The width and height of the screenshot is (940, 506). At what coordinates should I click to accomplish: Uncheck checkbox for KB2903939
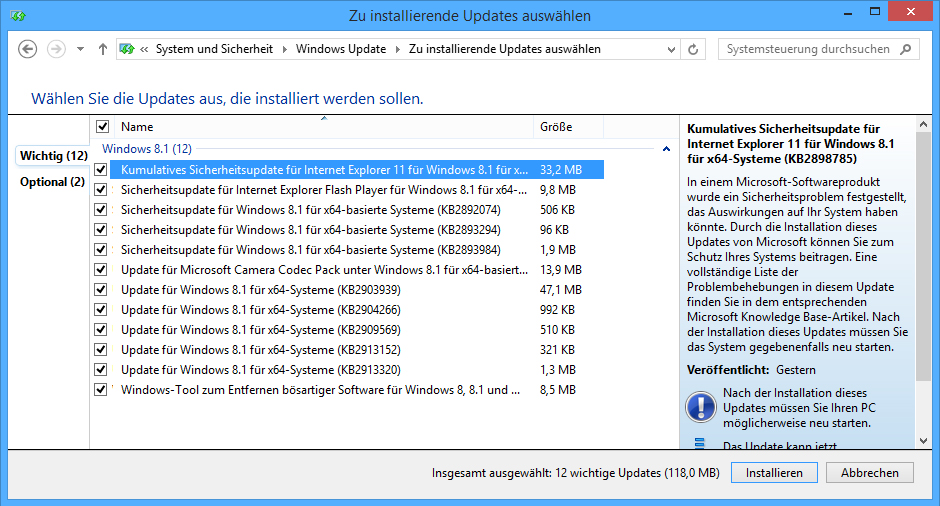[101, 290]
